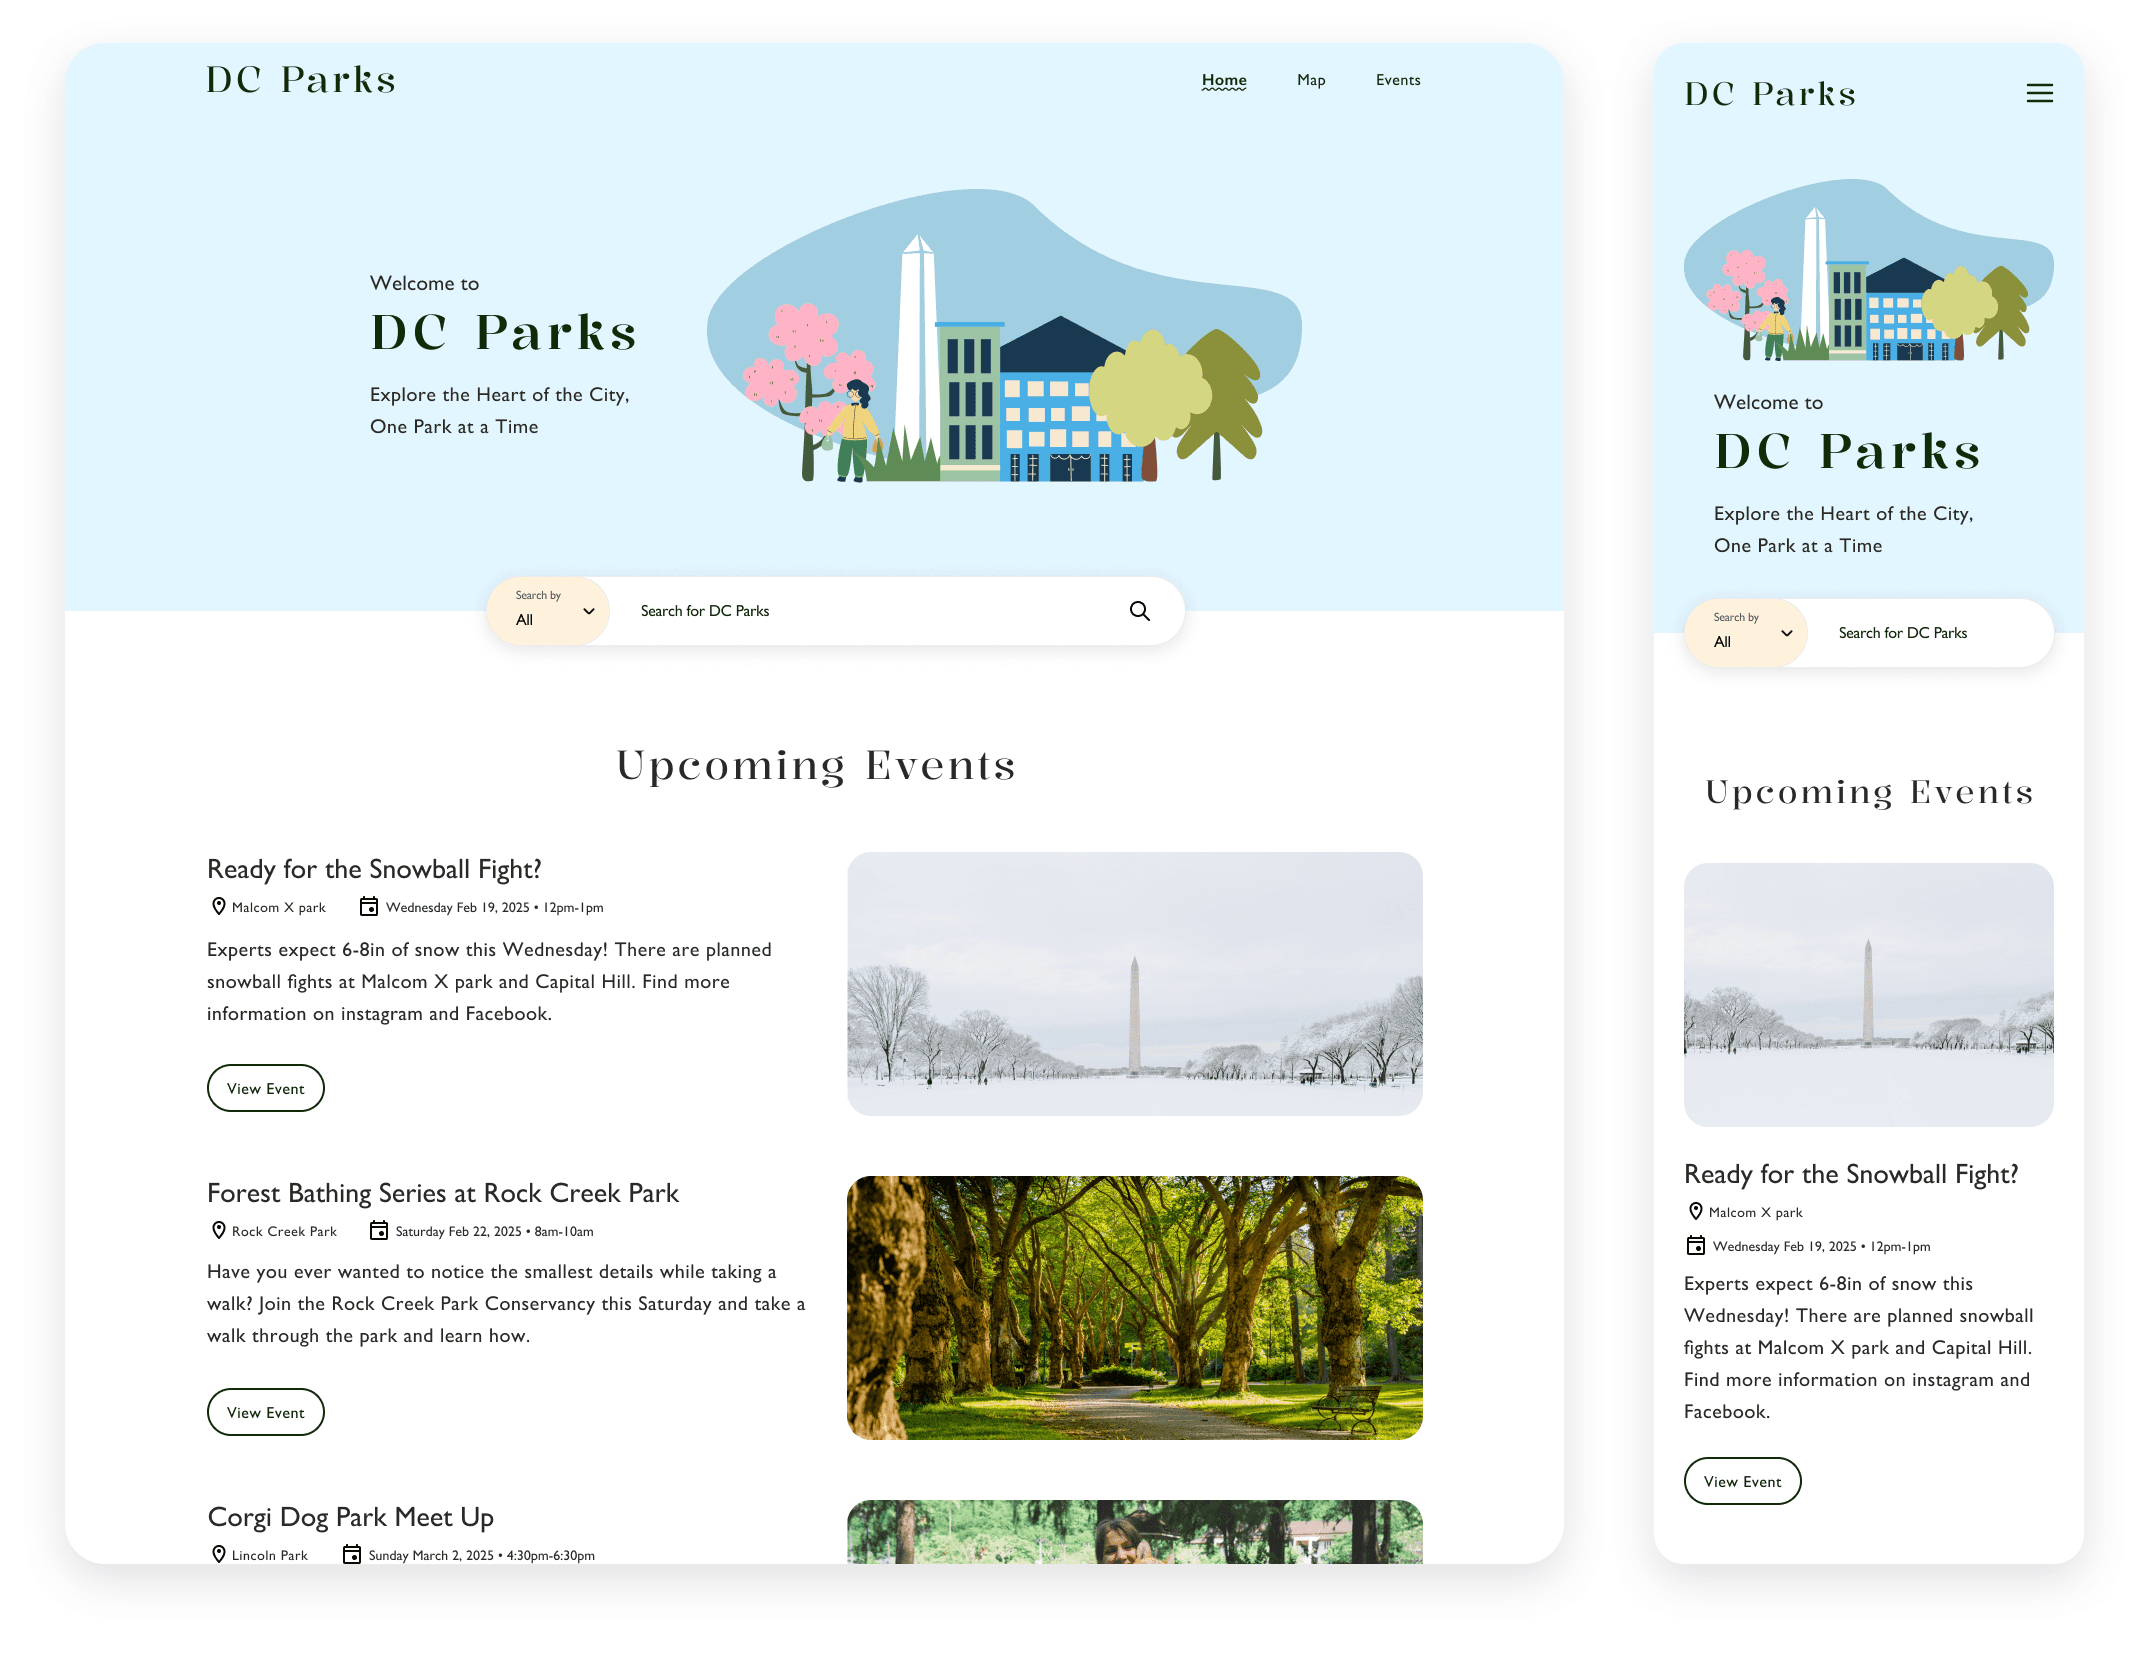2152x1663 pixels.
Task: Click View Event for Forest Bathing Series
Action: click(x=266, y=1412)
